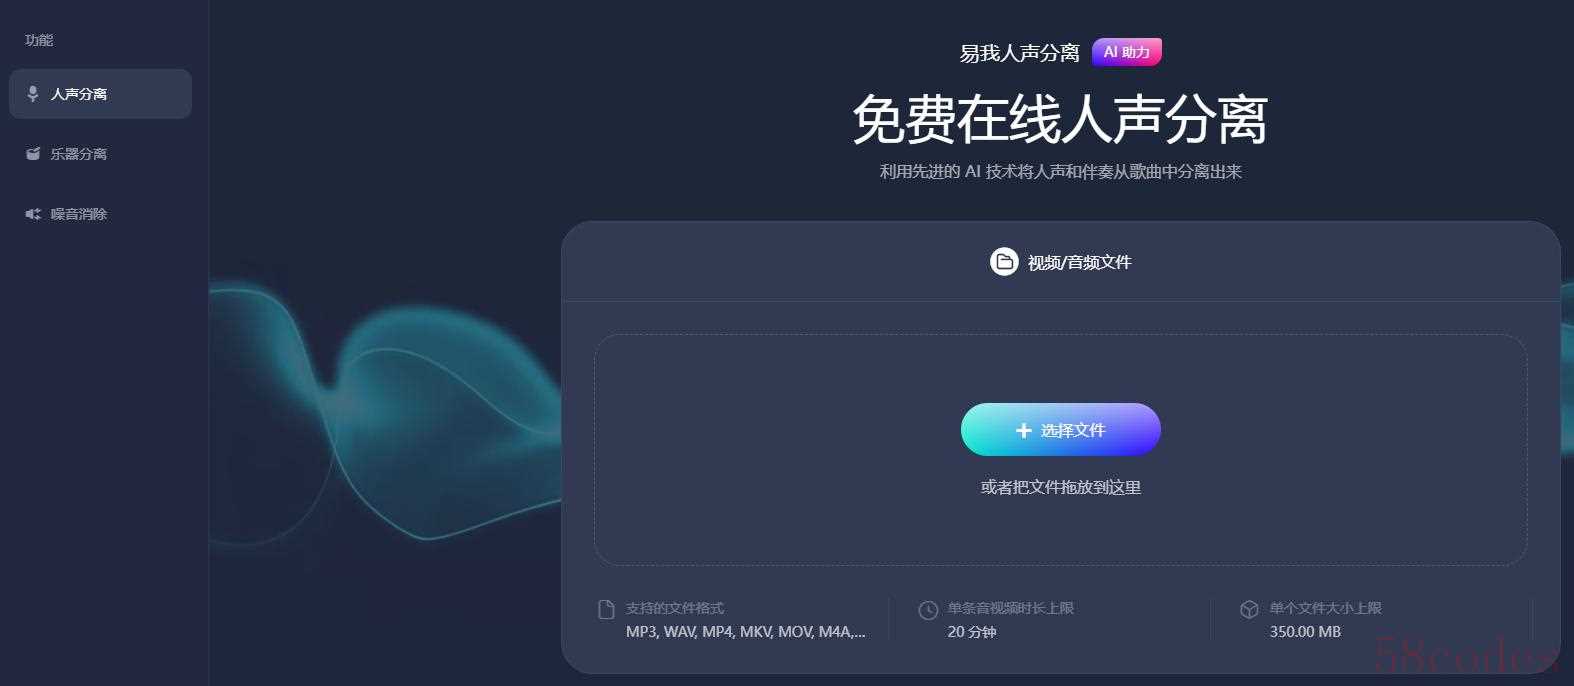
Task: Open the 人声分离 sidebar item
Action: pos(100,94)
